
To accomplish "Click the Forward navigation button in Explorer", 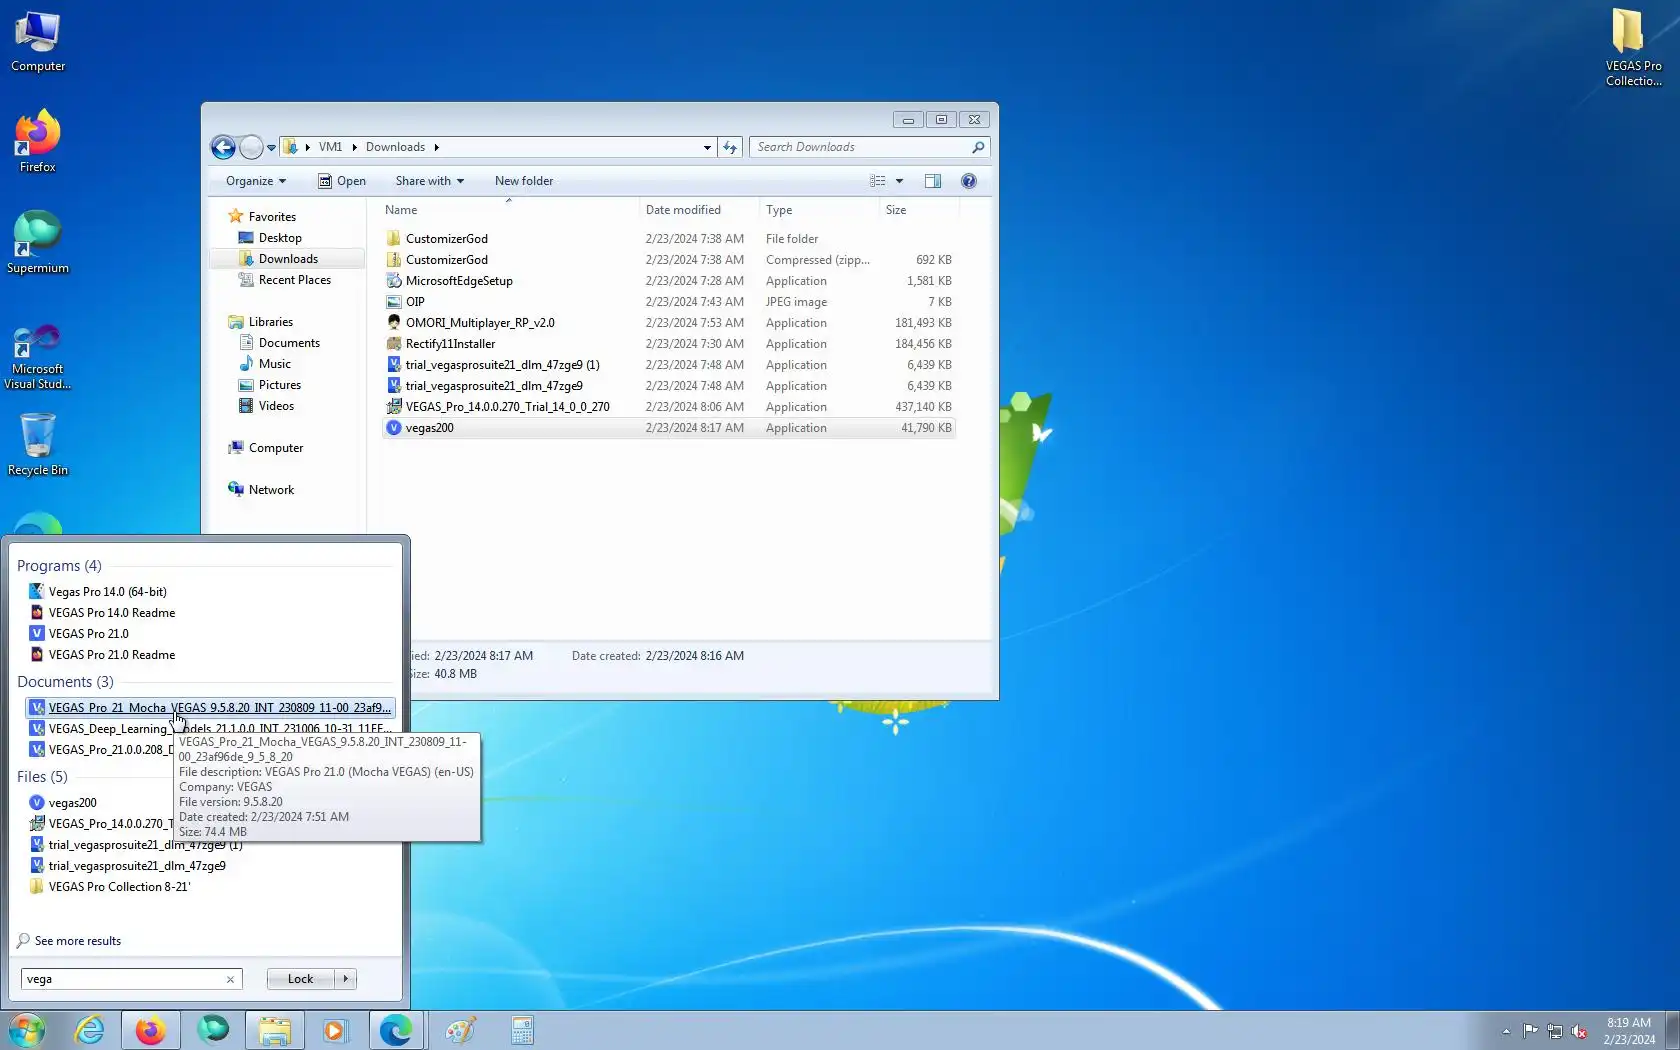I will (x=251, y=148).
